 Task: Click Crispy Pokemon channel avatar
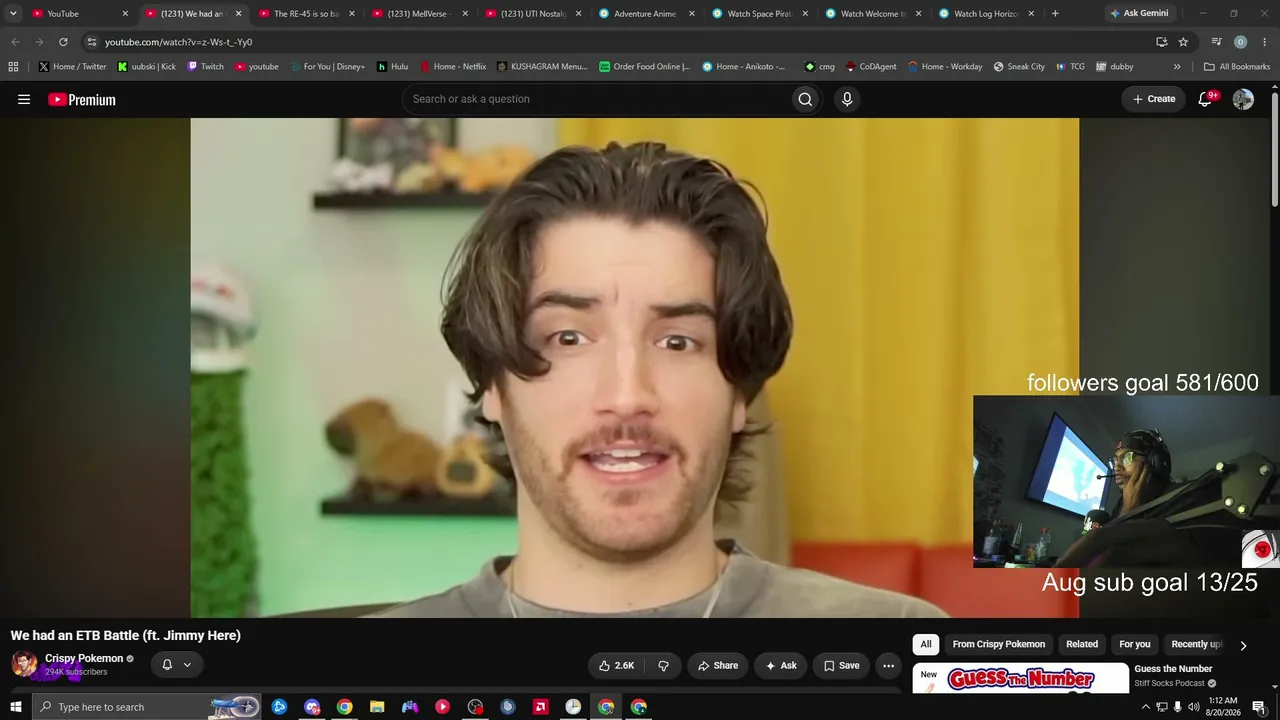24,664
